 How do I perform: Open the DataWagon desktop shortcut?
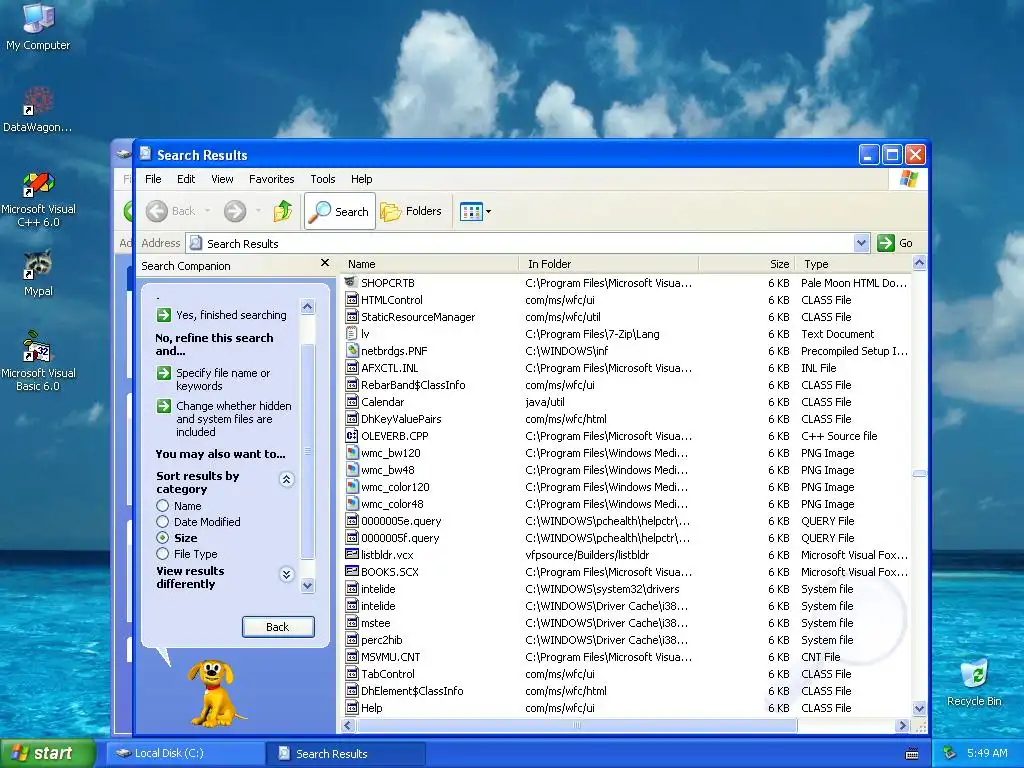(38, 108)
